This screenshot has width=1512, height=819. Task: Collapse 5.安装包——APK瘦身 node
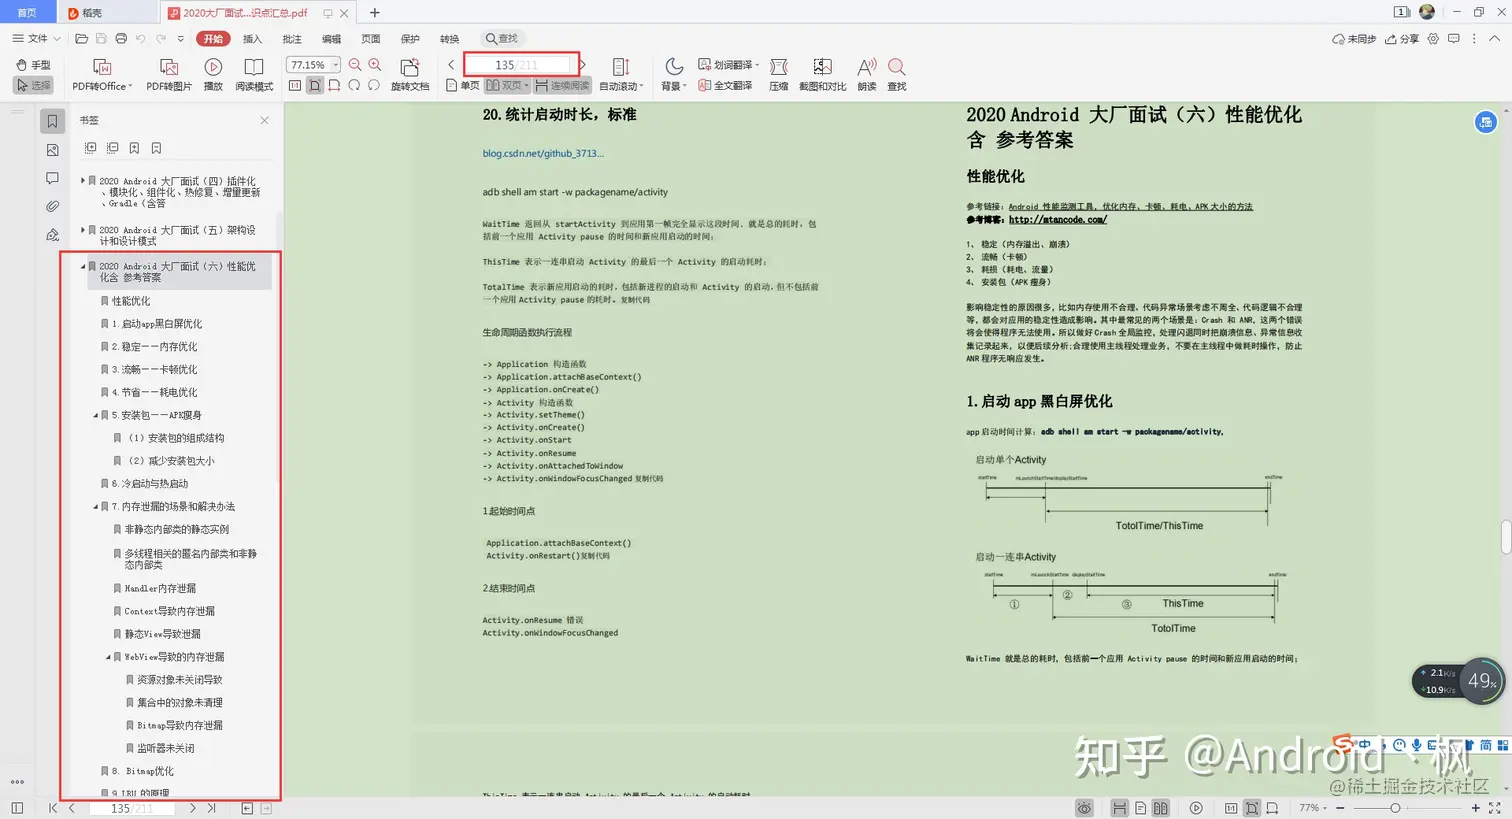(96, 415)
